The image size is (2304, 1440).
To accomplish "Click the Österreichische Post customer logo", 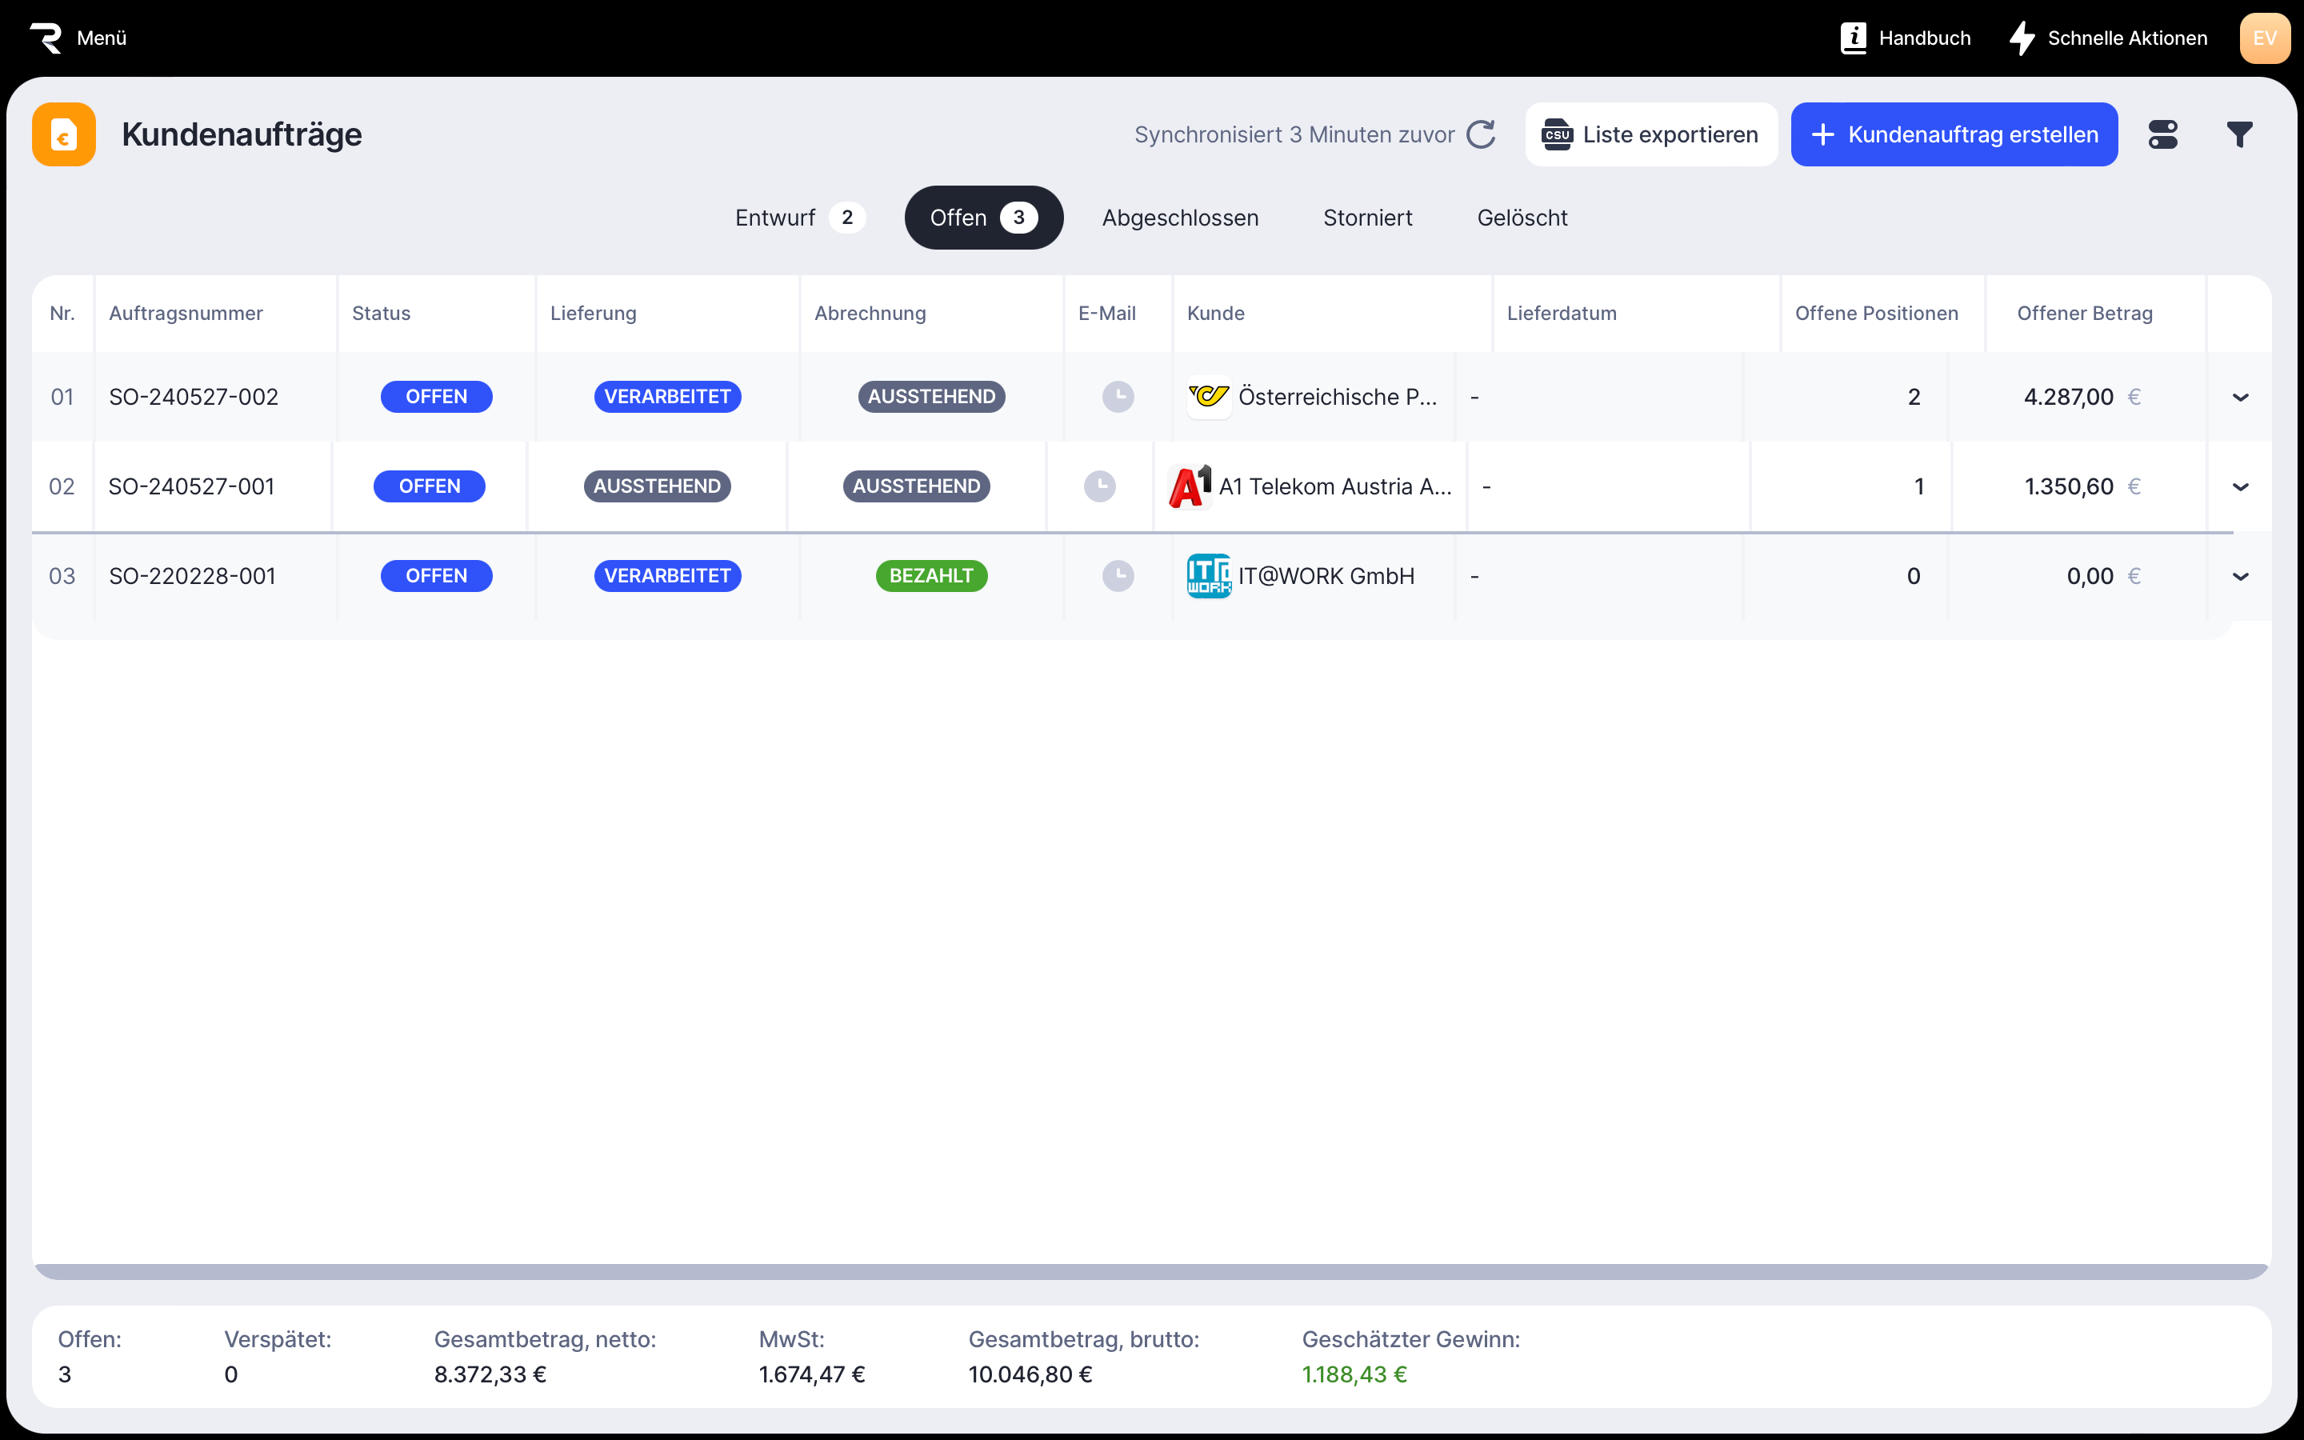I will coord(1208,396).
